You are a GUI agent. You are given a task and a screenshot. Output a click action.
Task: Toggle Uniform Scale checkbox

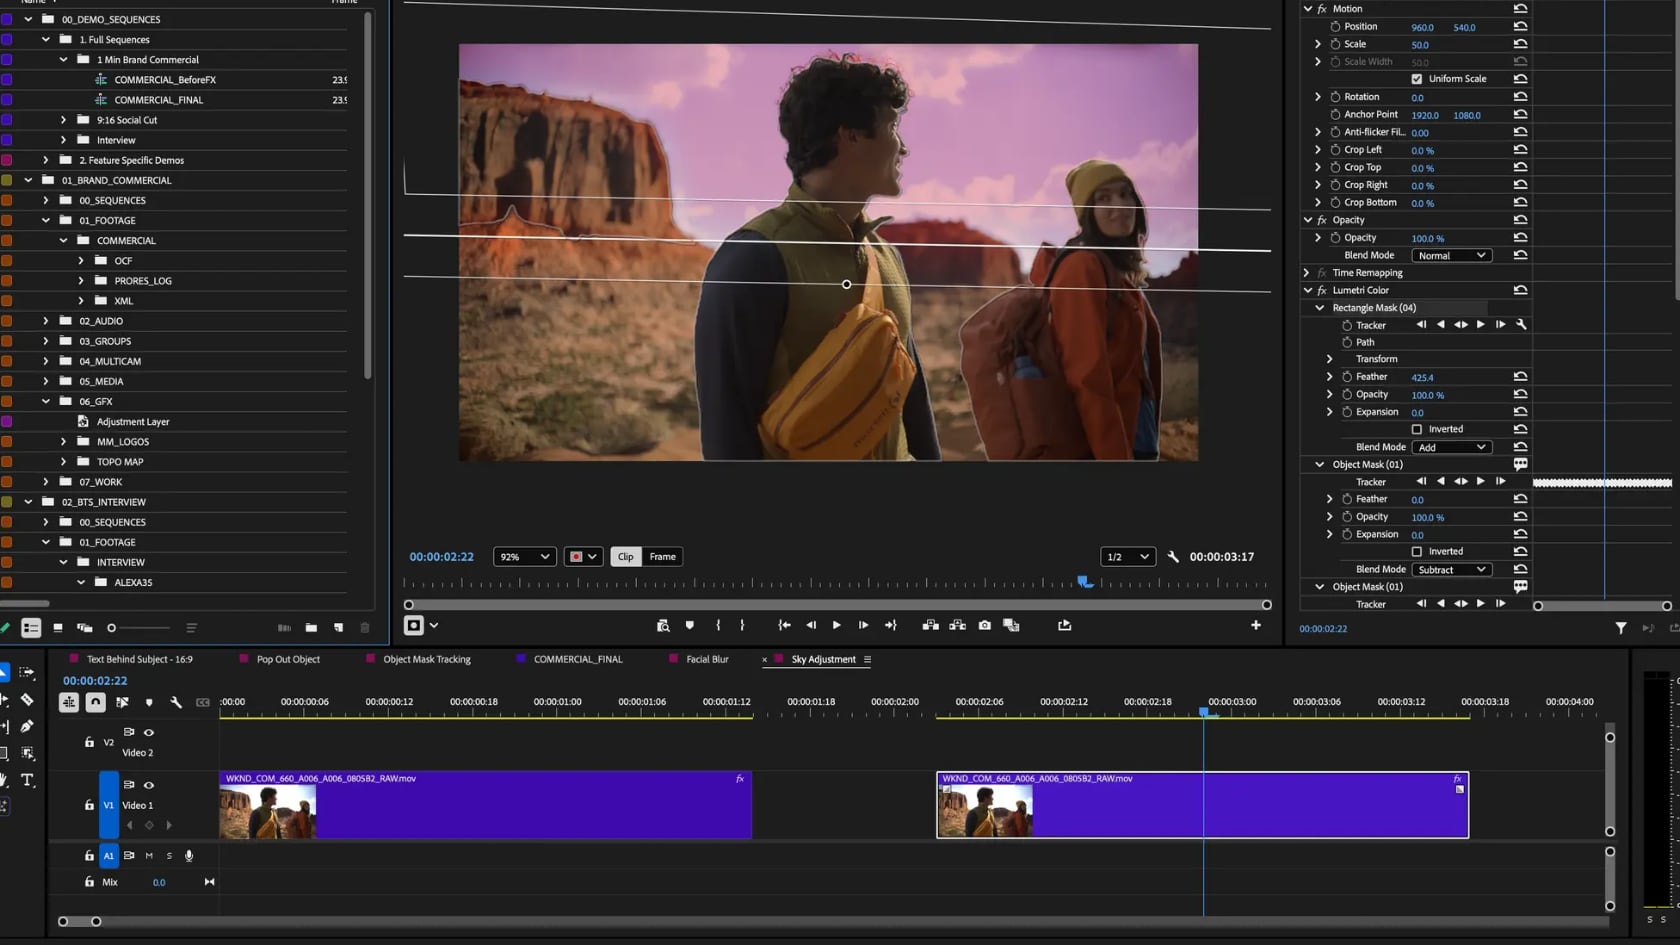[x=1416, y=79]
